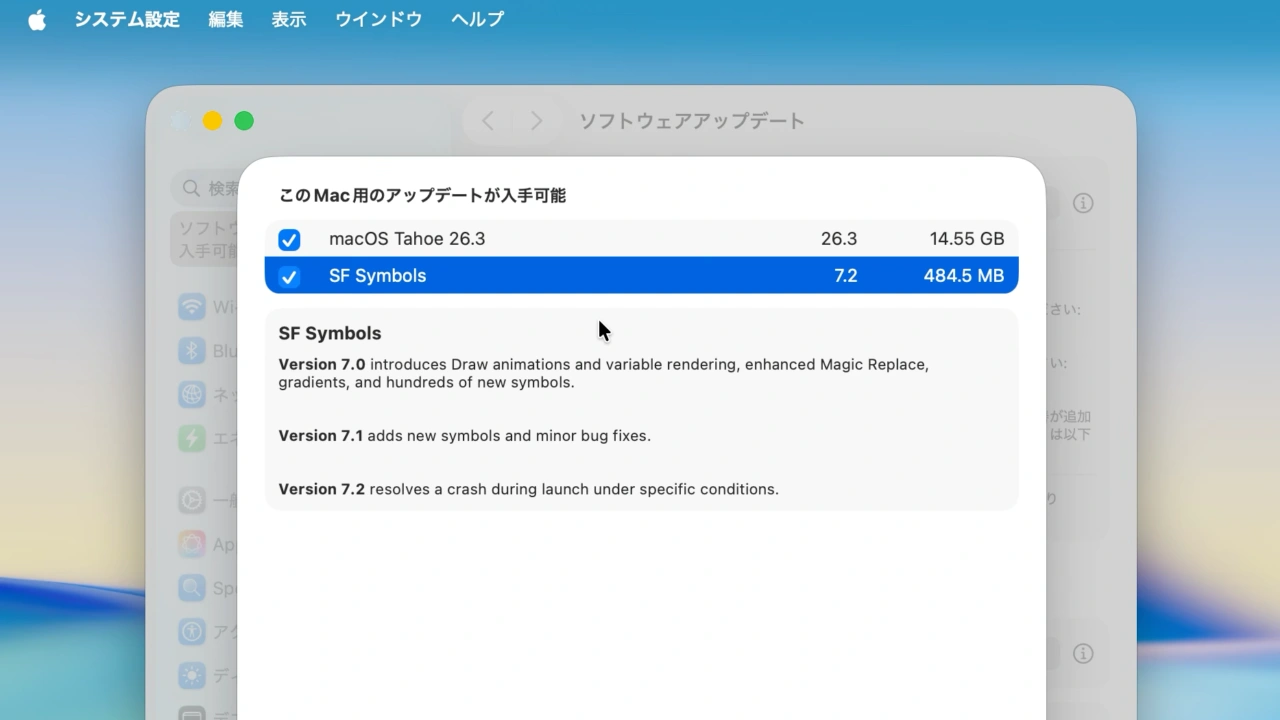Open Spotlight settings via the magnifier icon
Viewport: 1280px width, 720px height.
click(193, 588)
